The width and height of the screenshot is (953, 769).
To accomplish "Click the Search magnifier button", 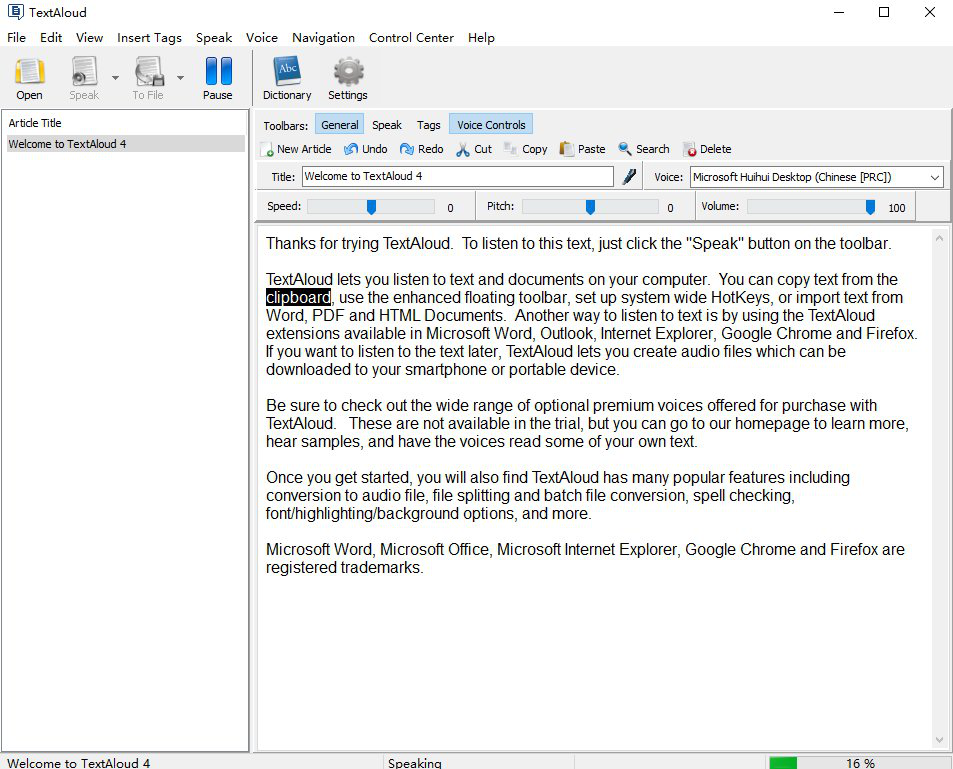I will [x=644, y=149].
